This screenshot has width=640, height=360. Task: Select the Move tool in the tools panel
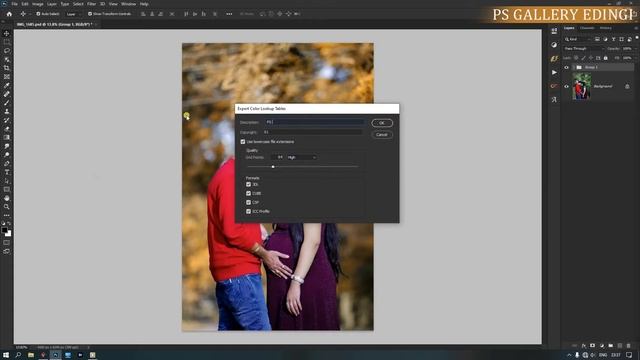pos(7,33)
